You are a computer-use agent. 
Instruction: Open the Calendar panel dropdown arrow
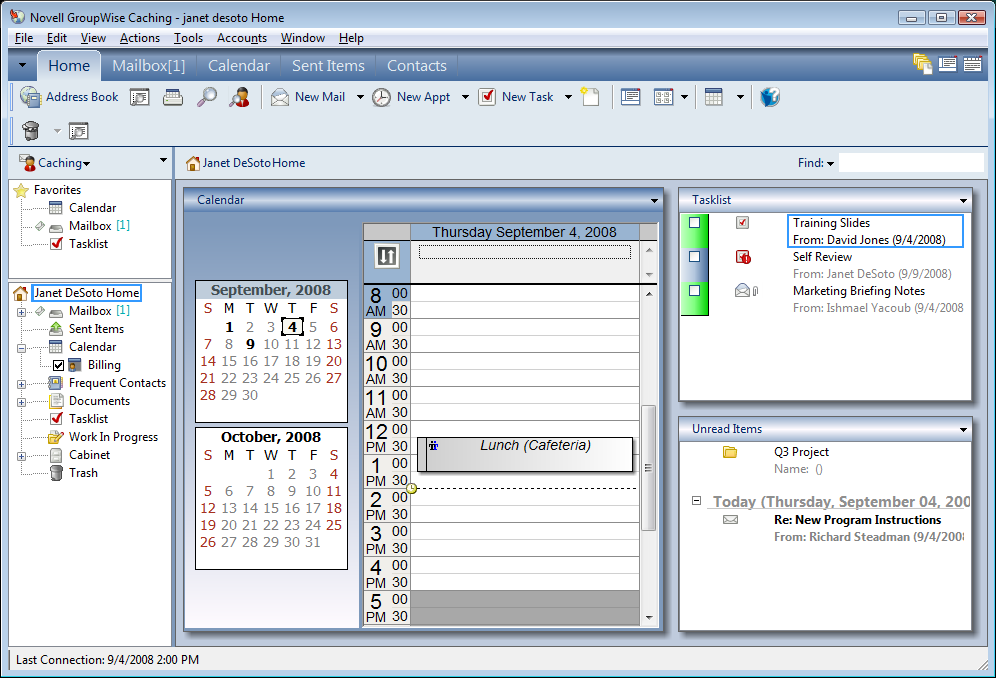pos(654,201)
